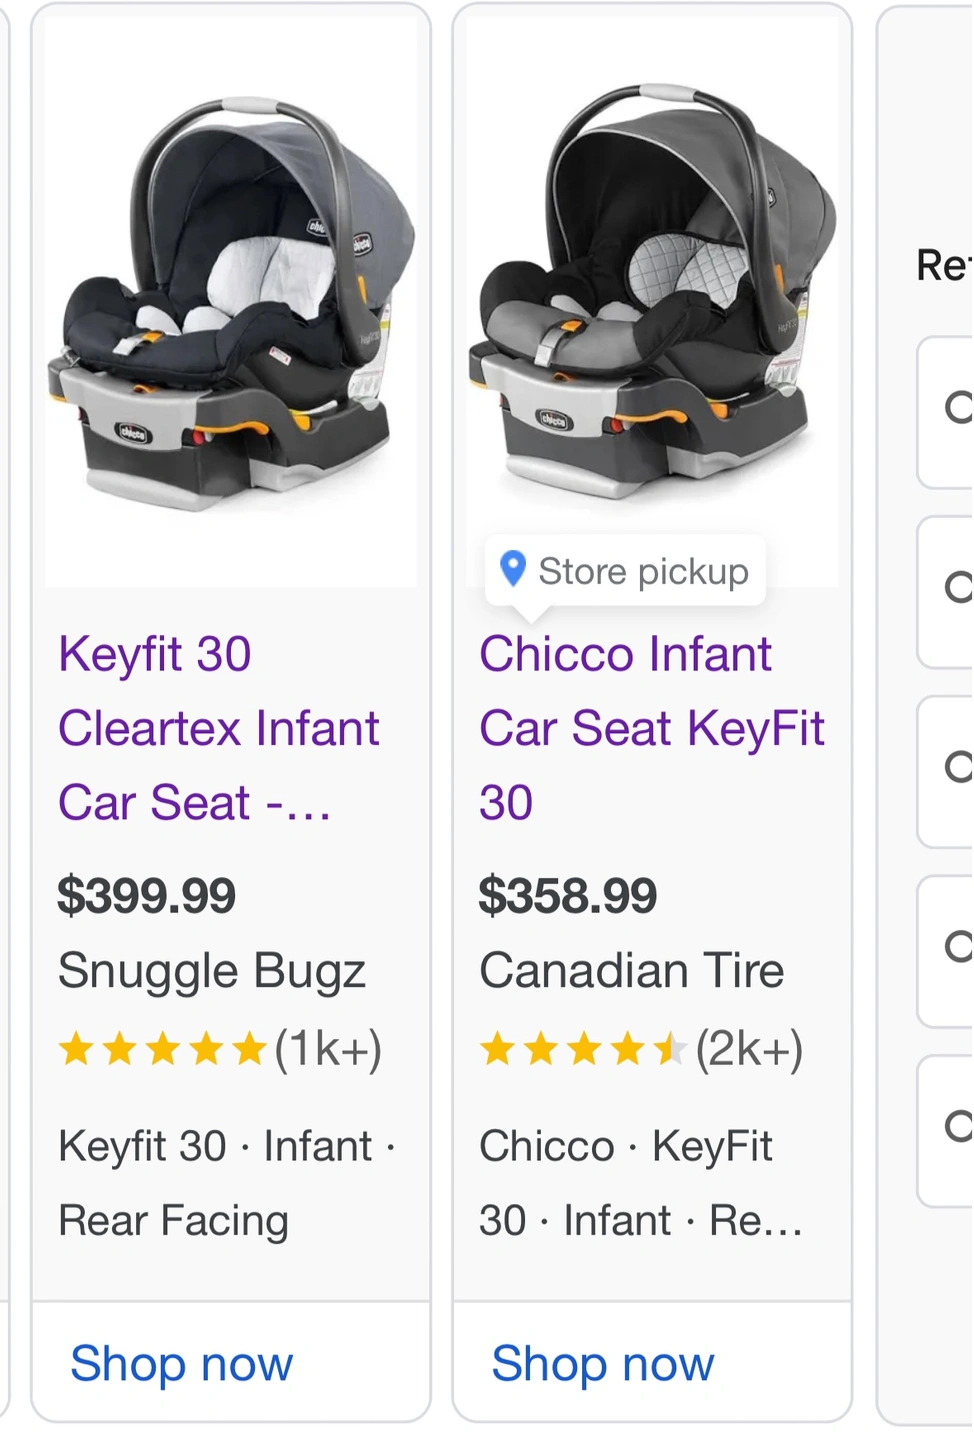This screenshot has height=1440, width=974.
Task: Choose the fourth radio option in right panel
Action: [x=958, y=946]
